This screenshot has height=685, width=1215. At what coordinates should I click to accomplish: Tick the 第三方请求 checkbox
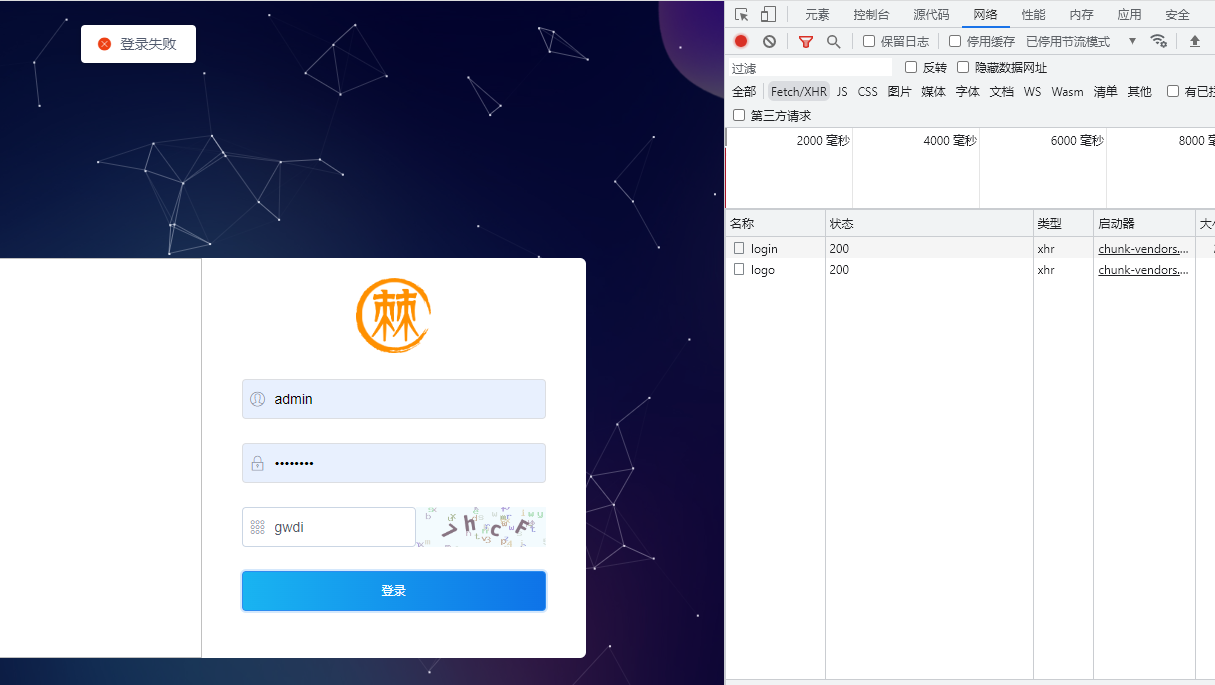tap(739, 115)
